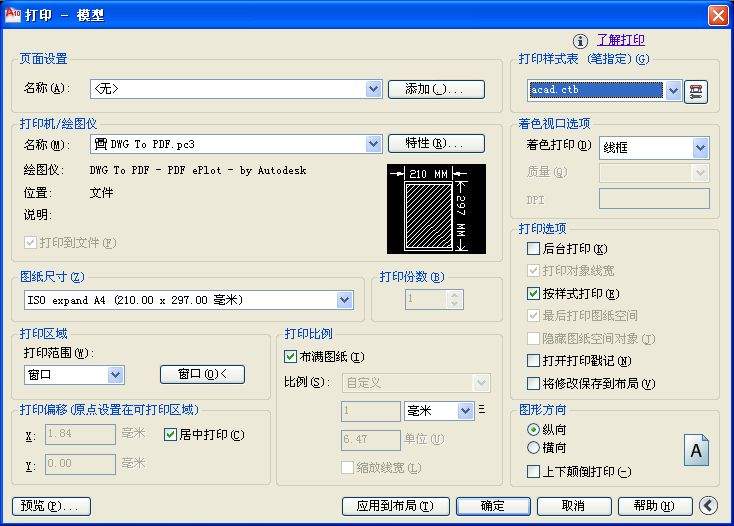This screenshot has height=526, width=734.
Task: Click the 缩放线宽 checkbox
Action: (x=347, y=467)
